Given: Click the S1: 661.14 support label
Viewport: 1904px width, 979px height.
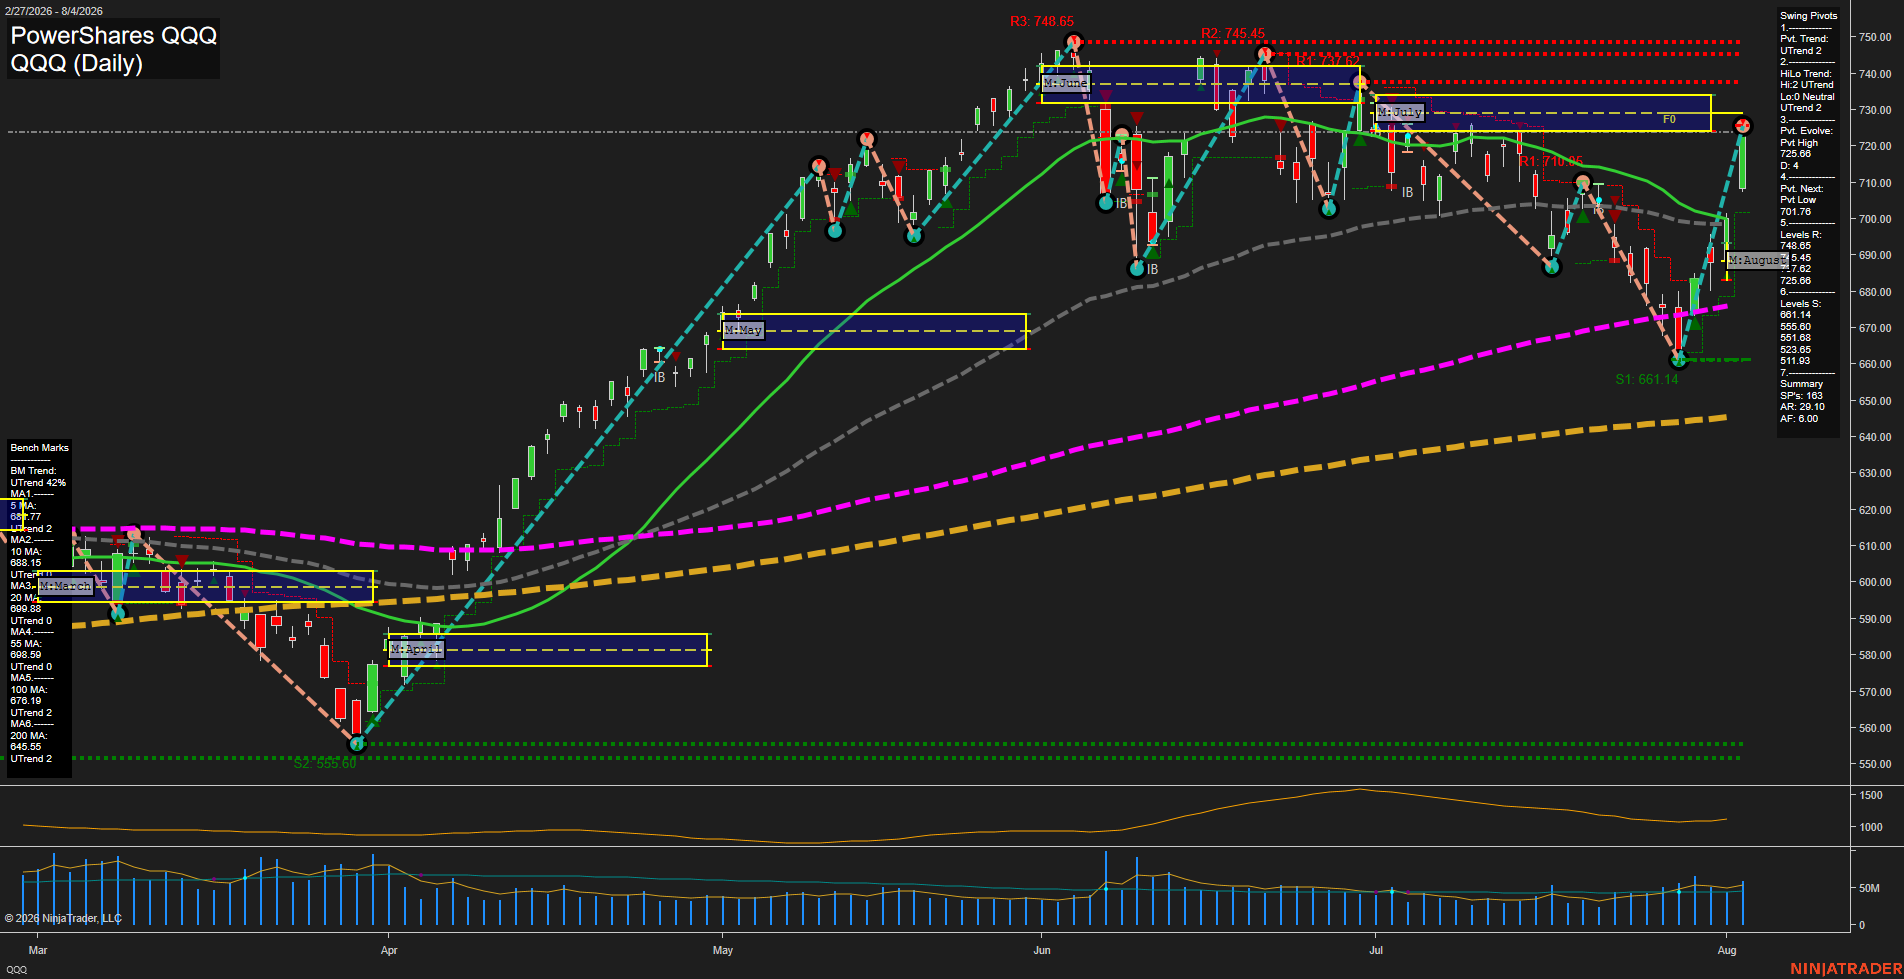Looking at the screenshot, I should click(x=1647, y=379).
